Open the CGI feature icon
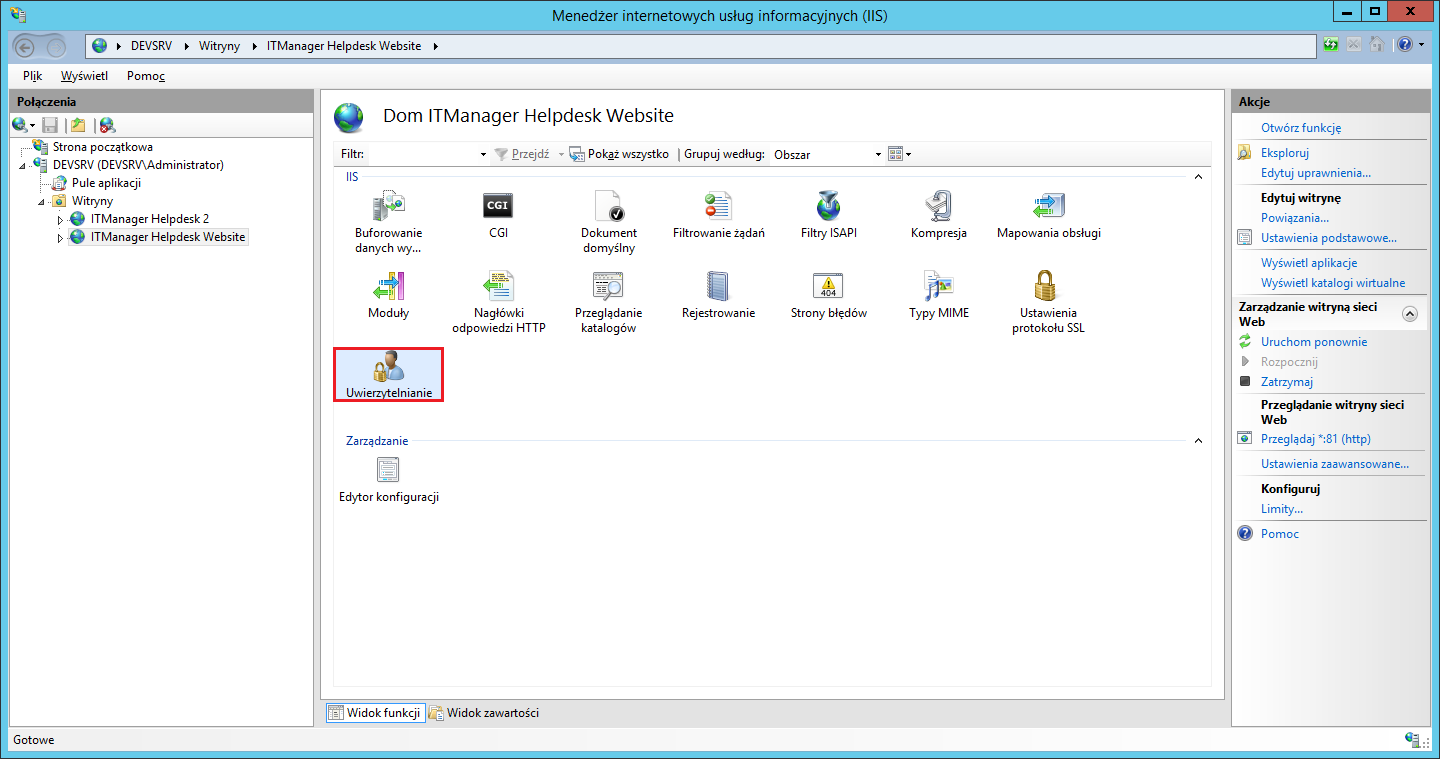This screenshot has height=759, width=1440. 498,215
